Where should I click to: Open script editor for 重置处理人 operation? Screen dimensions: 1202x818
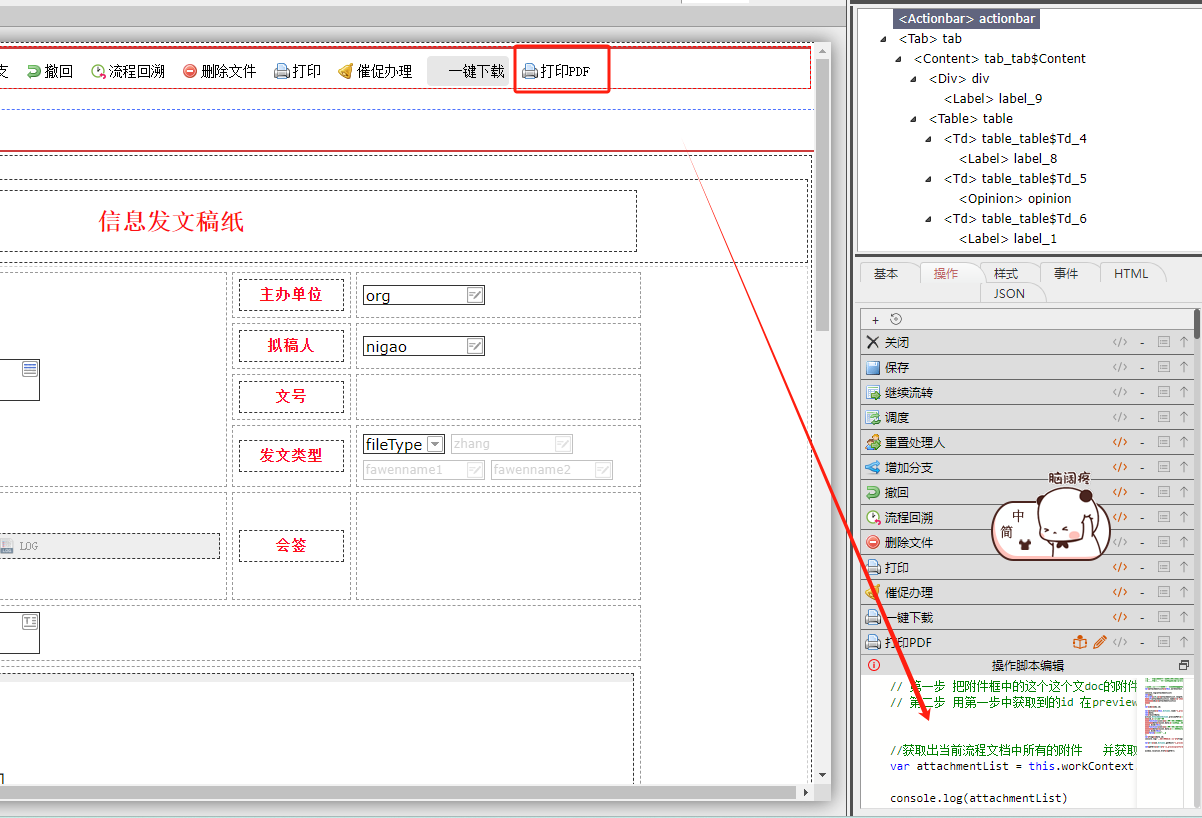(1120, 442)
